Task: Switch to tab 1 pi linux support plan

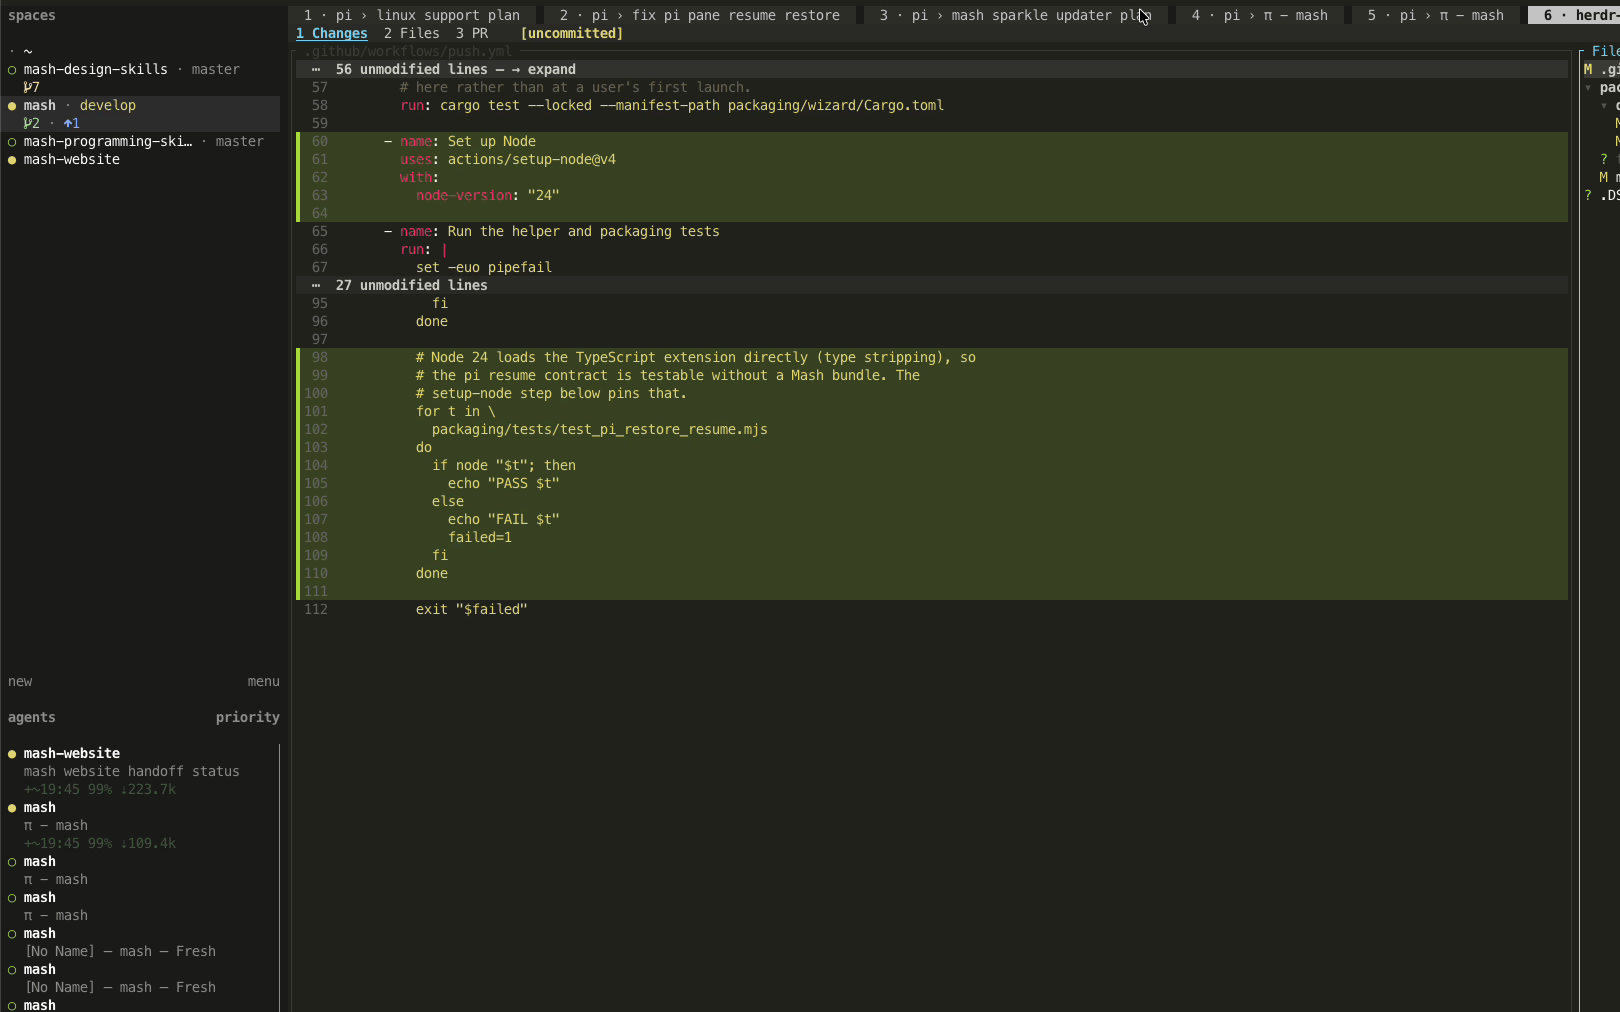Action: (x=412, y=15)
